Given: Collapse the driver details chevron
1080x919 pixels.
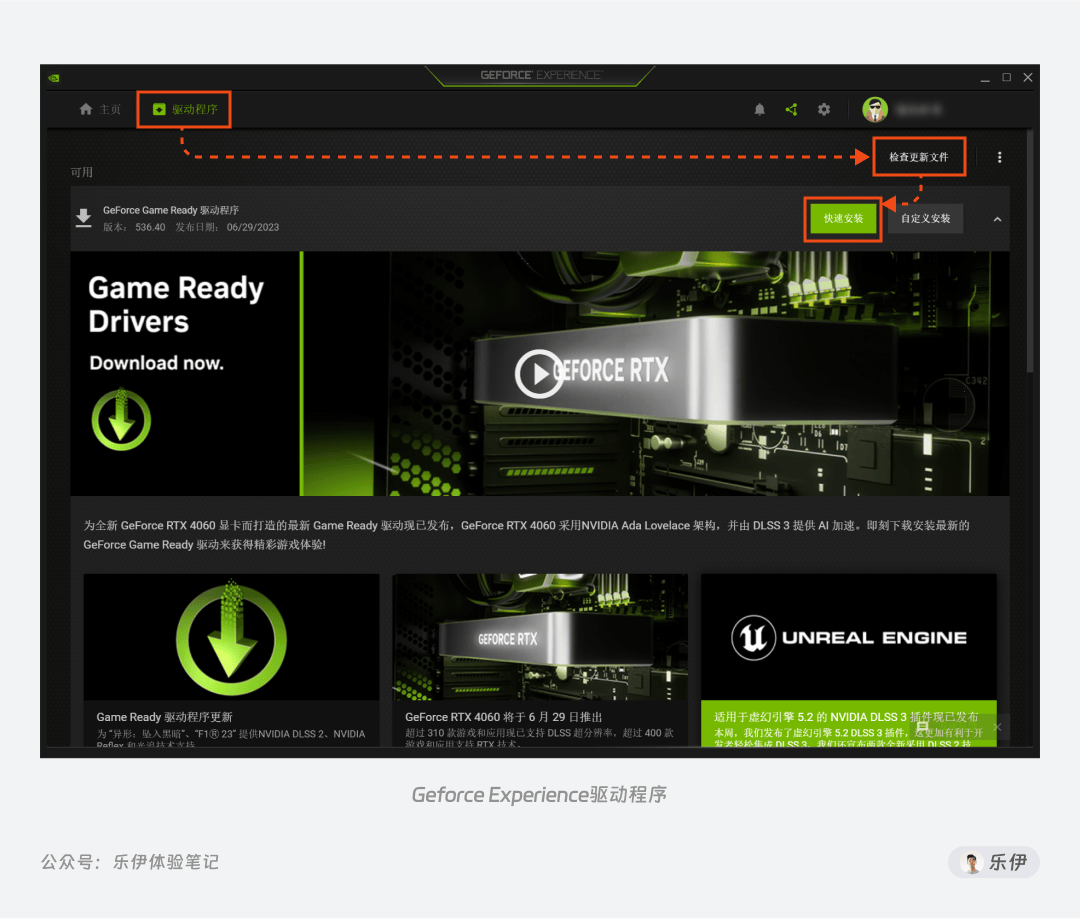Looking at the screenshot, I should tap(997, 219).
